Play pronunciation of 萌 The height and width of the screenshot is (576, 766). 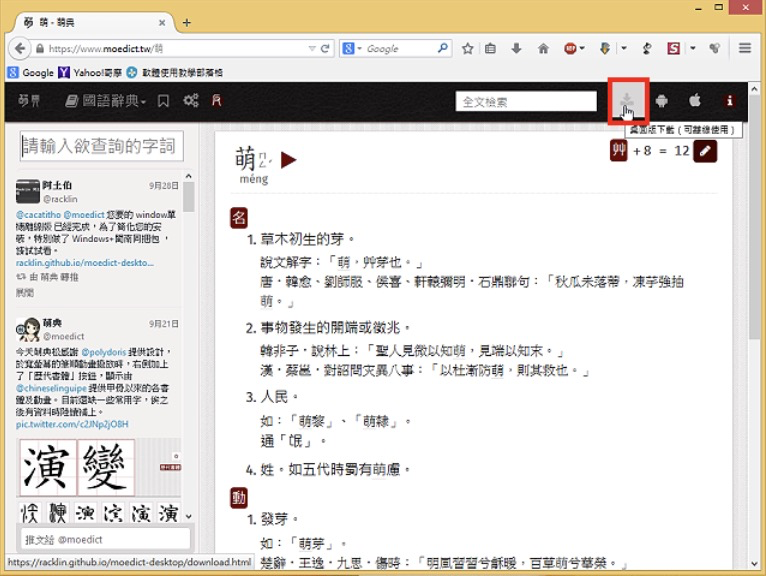pyautogui.click(x=288, y=160)
